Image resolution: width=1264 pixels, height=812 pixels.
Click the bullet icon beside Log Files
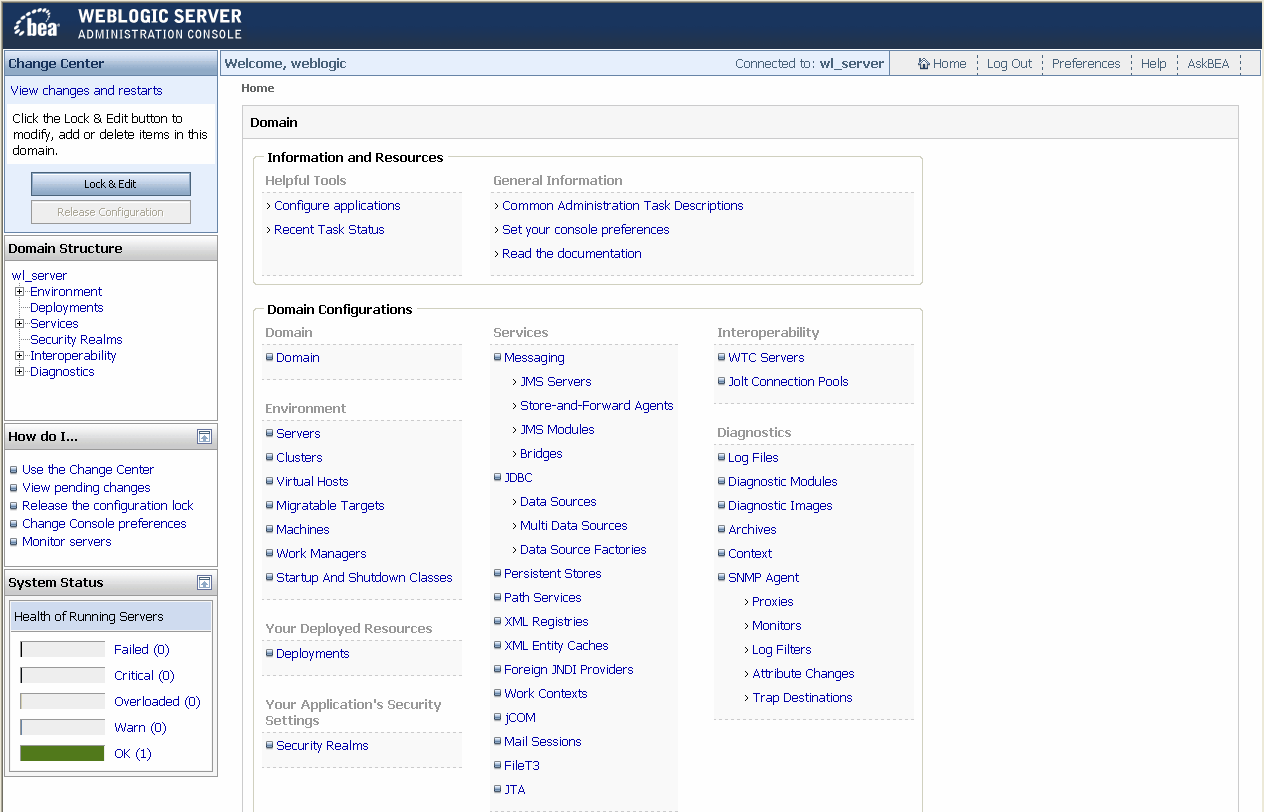(x=721, y=457)
